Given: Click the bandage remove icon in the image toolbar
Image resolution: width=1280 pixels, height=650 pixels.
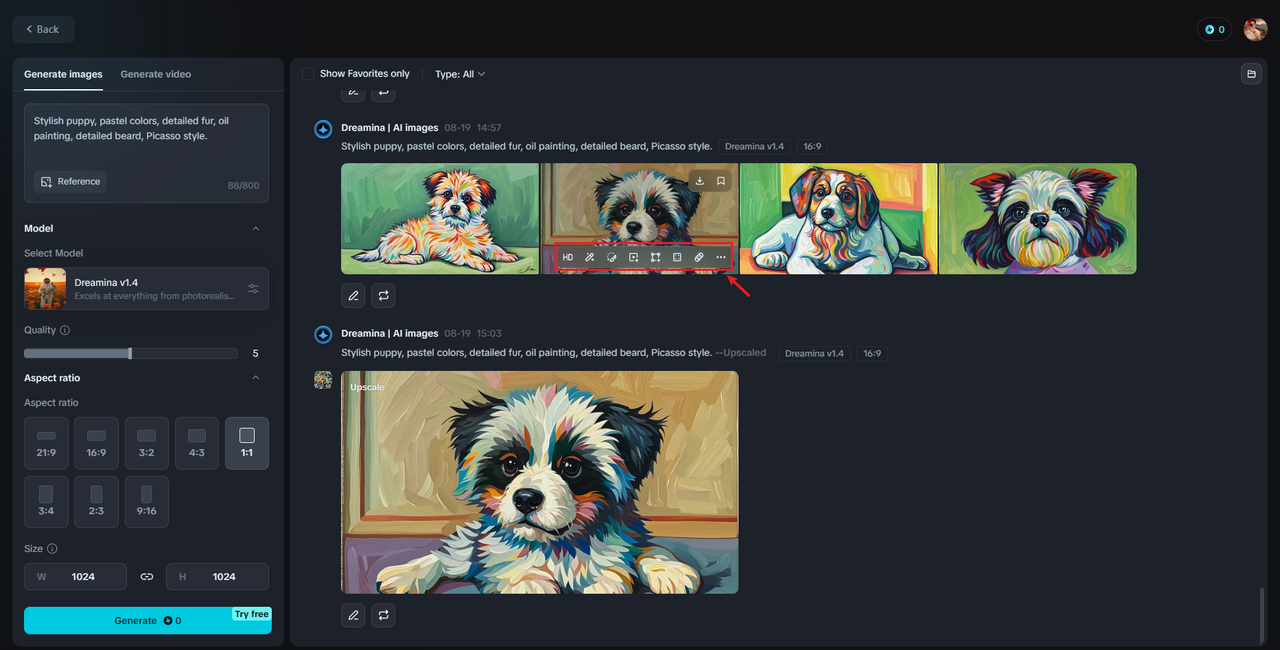Looking at the screenshot, I should (x=699, y=257).
